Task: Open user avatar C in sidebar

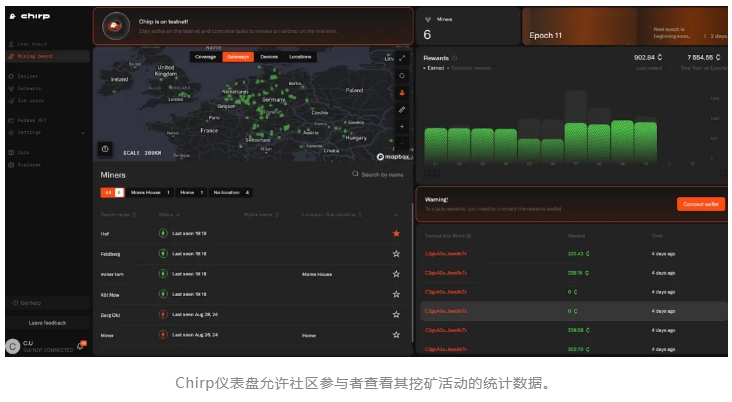Action: [x=13, y=346]
